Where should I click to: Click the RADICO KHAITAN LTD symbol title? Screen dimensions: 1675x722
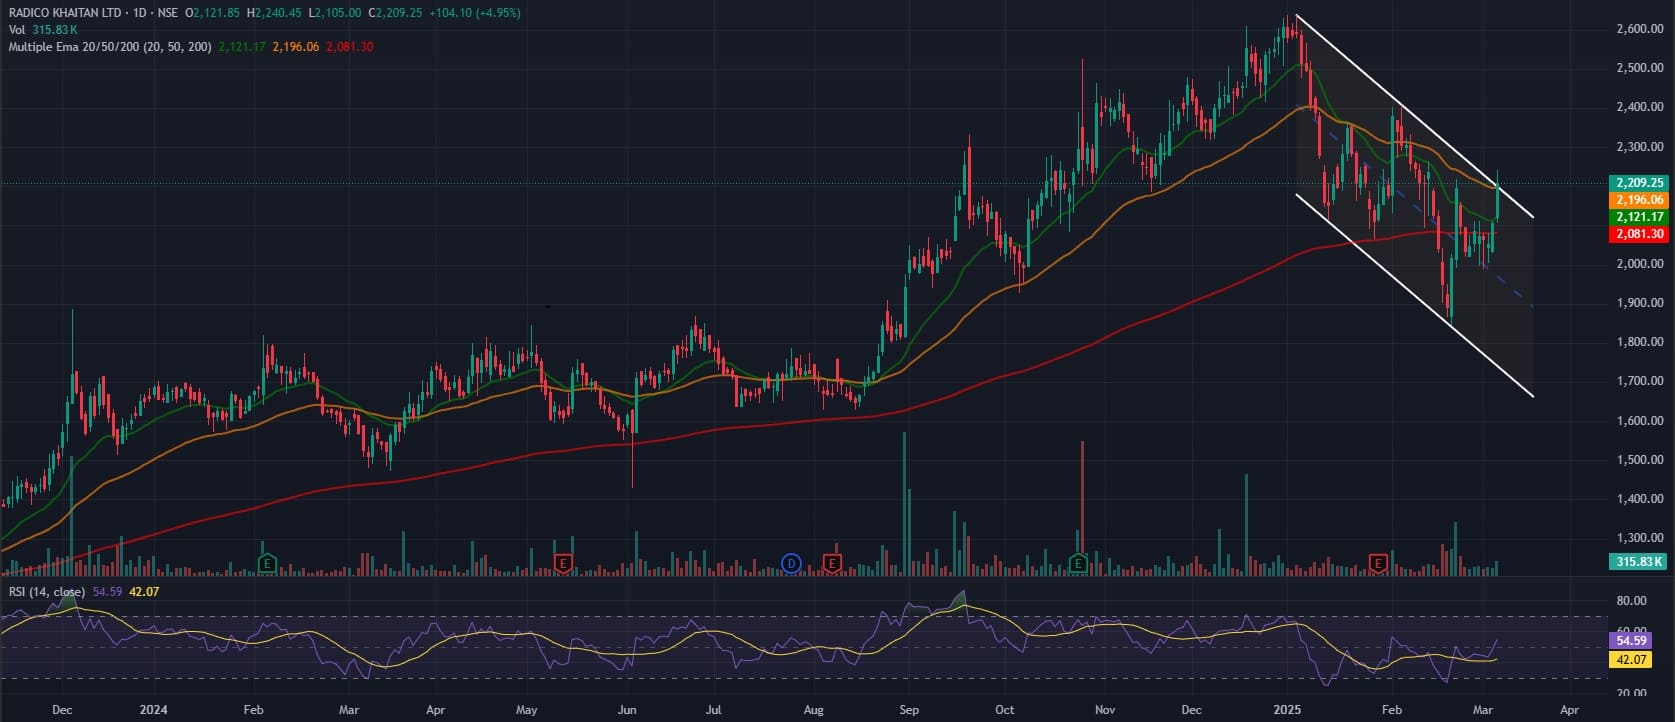[67, 13]
